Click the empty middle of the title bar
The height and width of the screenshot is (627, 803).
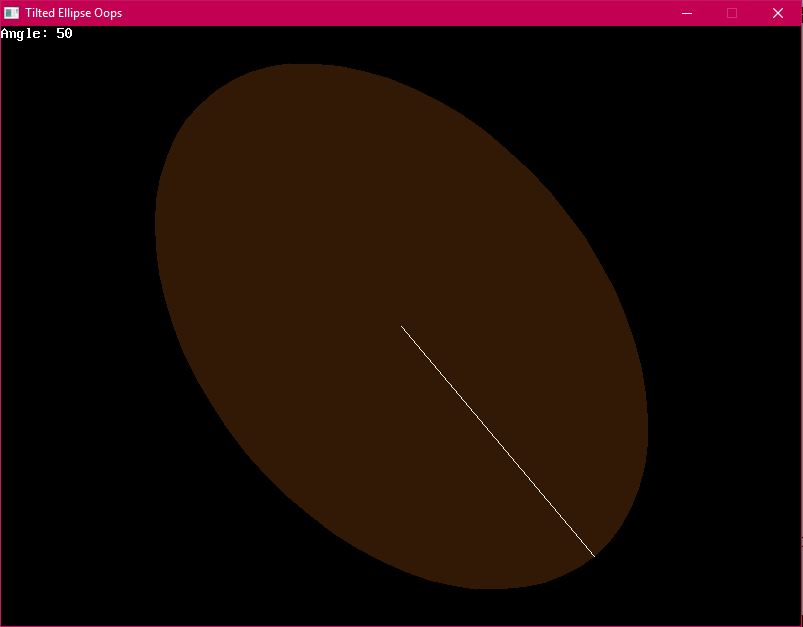pos(400,13)
